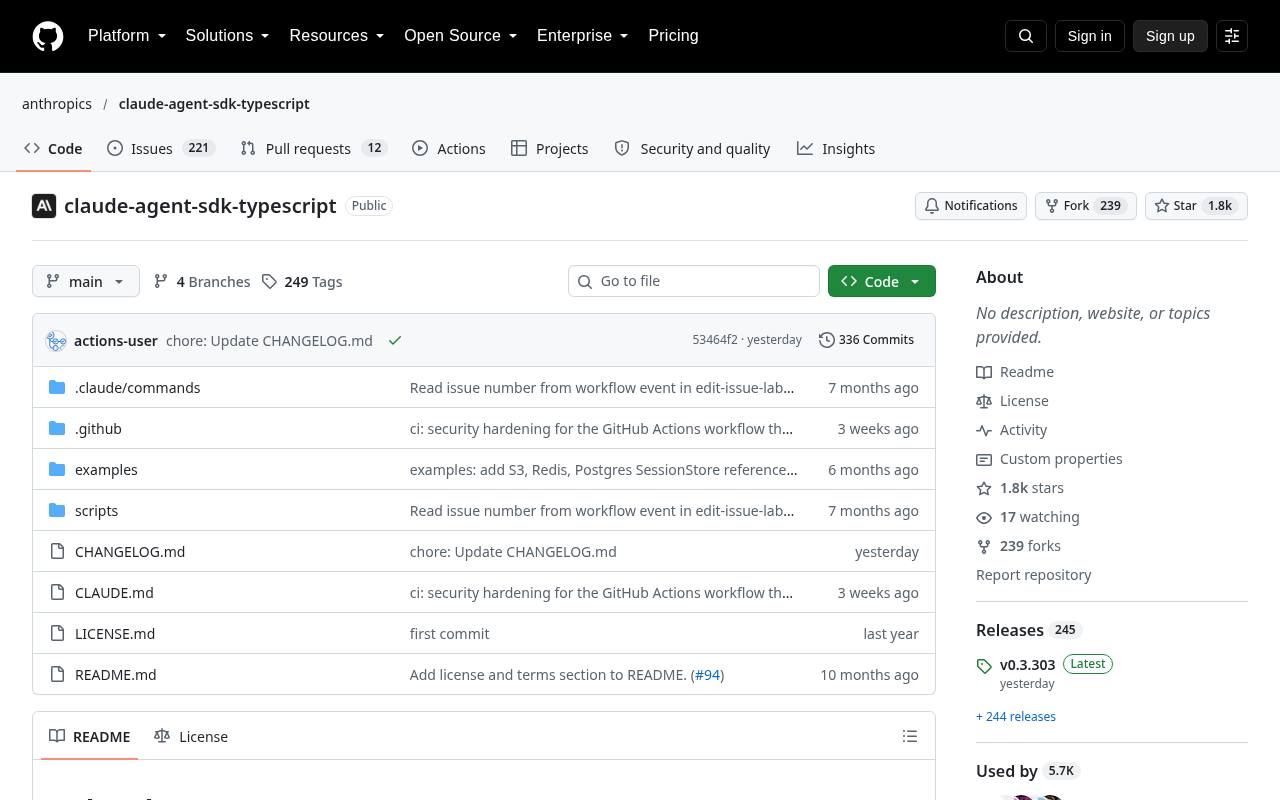Screen dimensions: 1280x800
Task: Click the scales icon beside License in About
Action: pyautogui.click(x=984, y=401)
